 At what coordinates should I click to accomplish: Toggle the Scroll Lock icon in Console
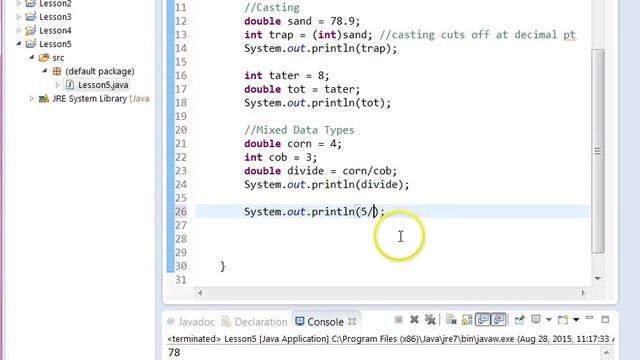pyautogui.click(x=467, y=320)
